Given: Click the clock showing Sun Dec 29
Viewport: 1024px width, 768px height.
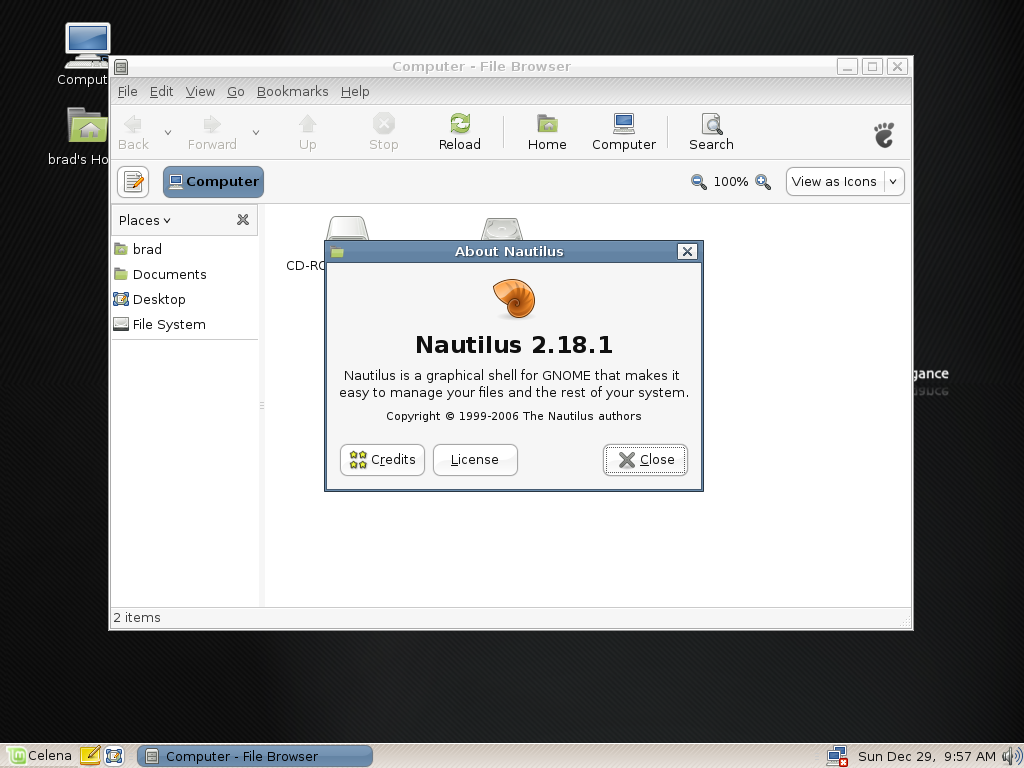Looking at the screenshot, I should (927, 756).
